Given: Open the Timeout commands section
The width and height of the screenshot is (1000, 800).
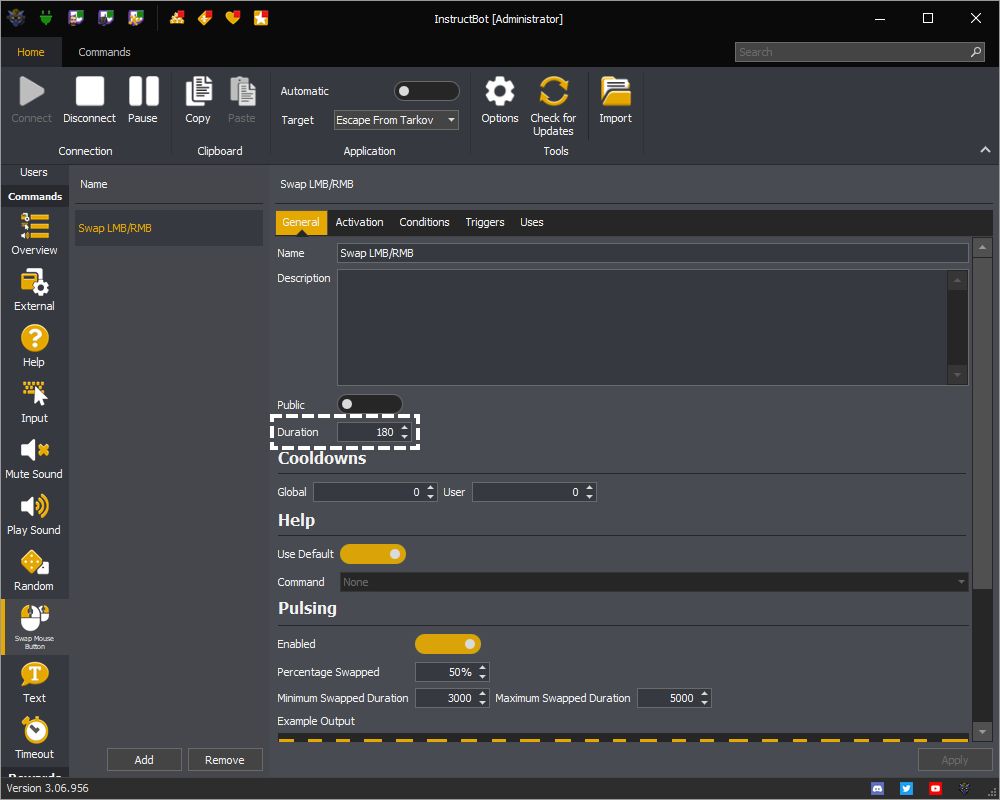Looking at the screenshot, I should [x=34, y=738].
